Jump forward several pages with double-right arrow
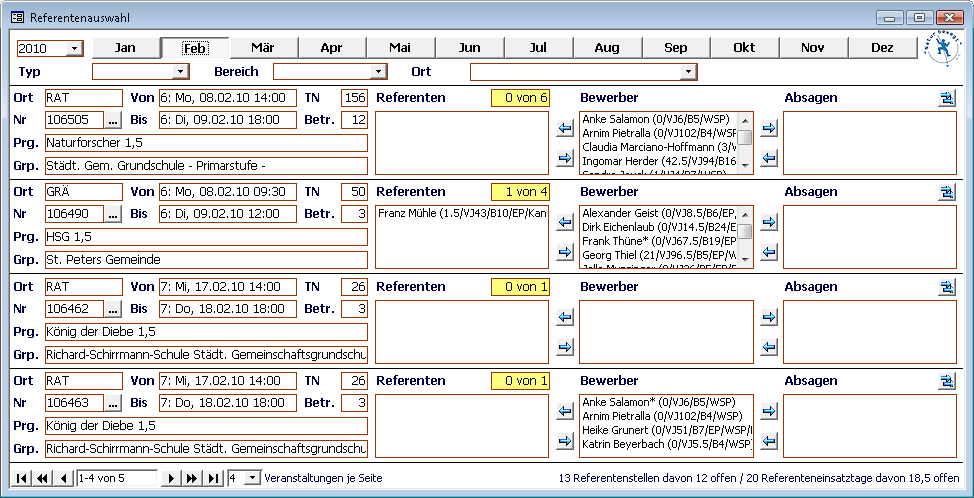This screenshot has width=974, height=498. point(191,478)
